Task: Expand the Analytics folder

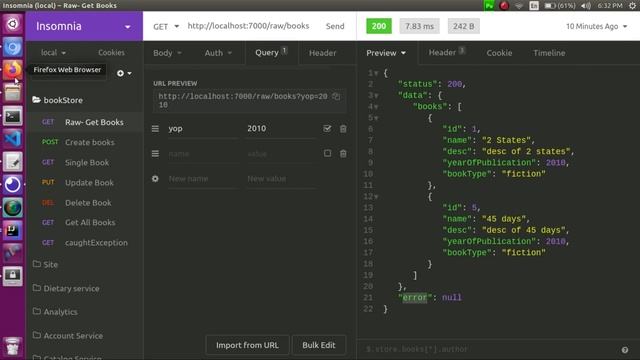Action: click(x=55, y=312)
